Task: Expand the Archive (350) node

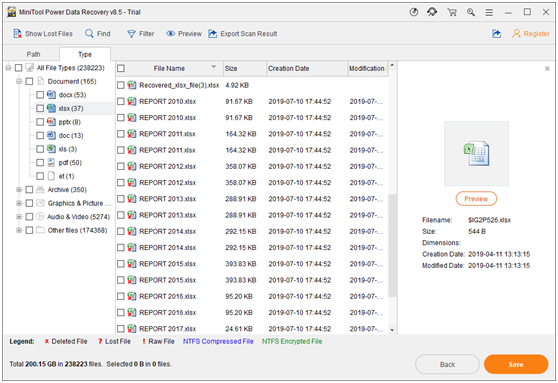Action: tap(19, 190)
